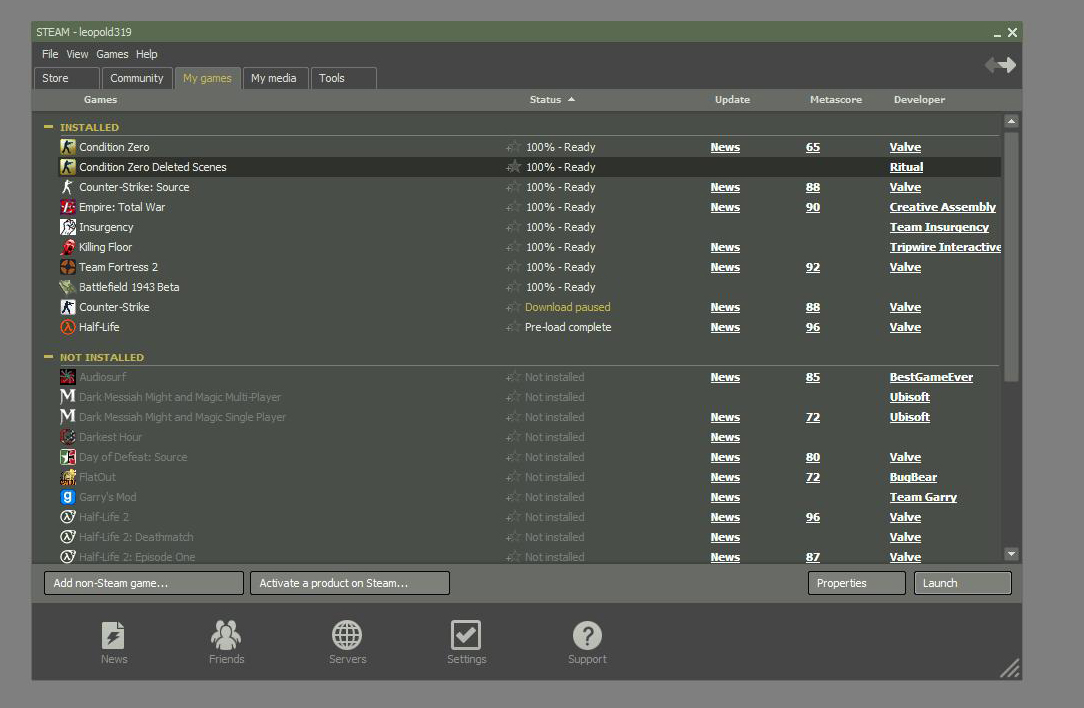Image resolution: width=1084 pixels, height=708 pixels.
Task: Toggle favorite star for Condition Zero Deleted Scenes
Action: coord(513,167)
